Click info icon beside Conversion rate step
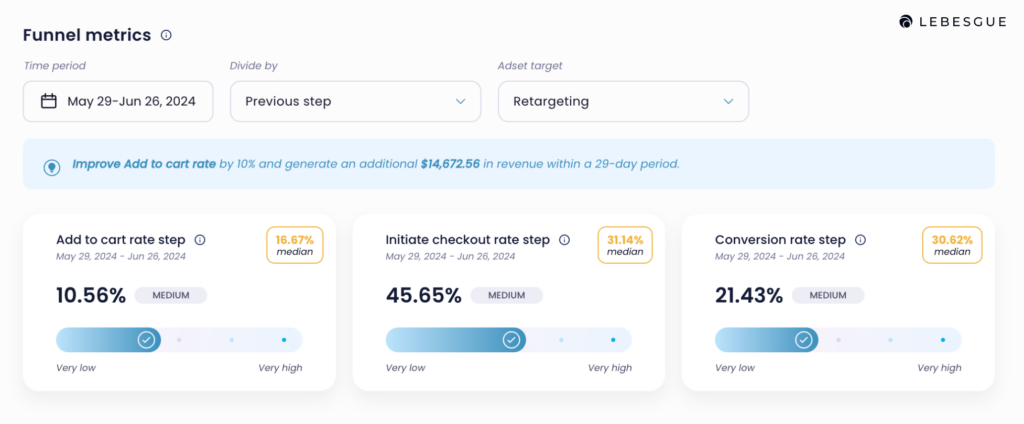The height and width of the screenshot is (424, 1024). [860, 240]
